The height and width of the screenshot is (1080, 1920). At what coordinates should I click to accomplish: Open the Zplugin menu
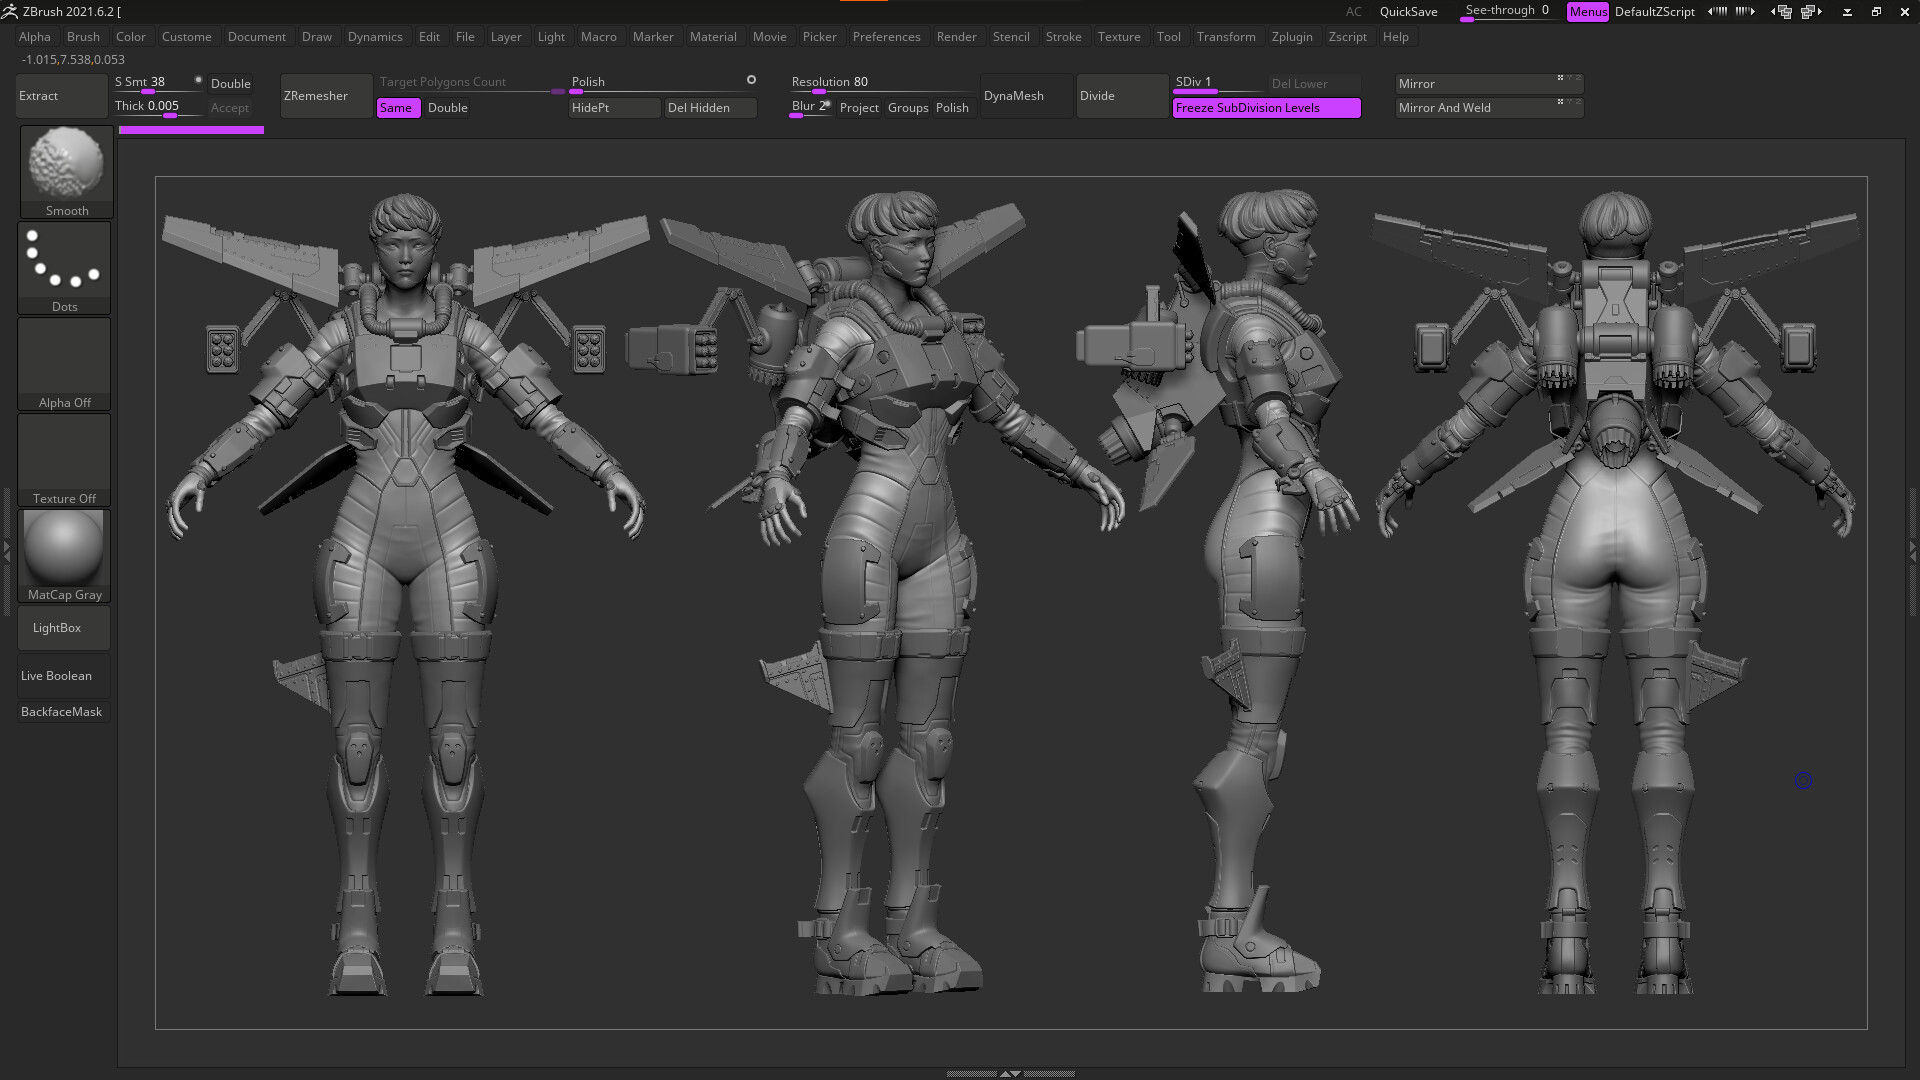tap(1292, 37)
